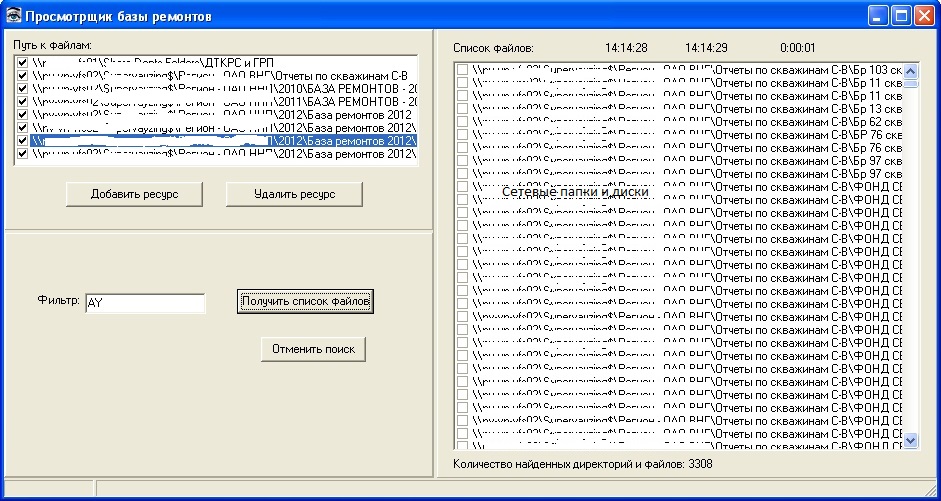Maximize the Просмотрщик базы ремонтов window

[x=901, y=16]
